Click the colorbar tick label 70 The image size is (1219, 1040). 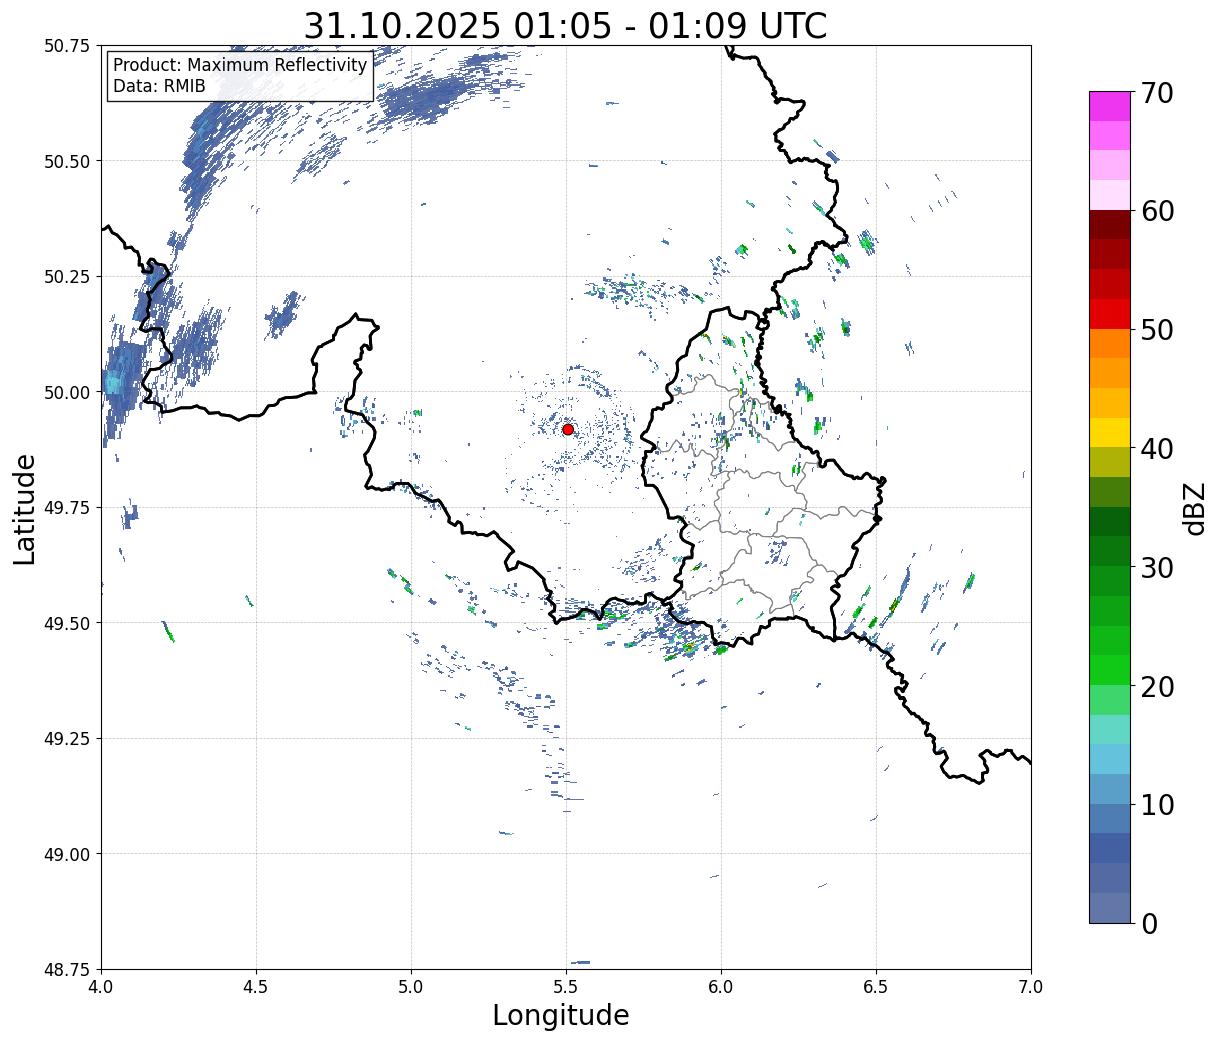coord(1157,92)
